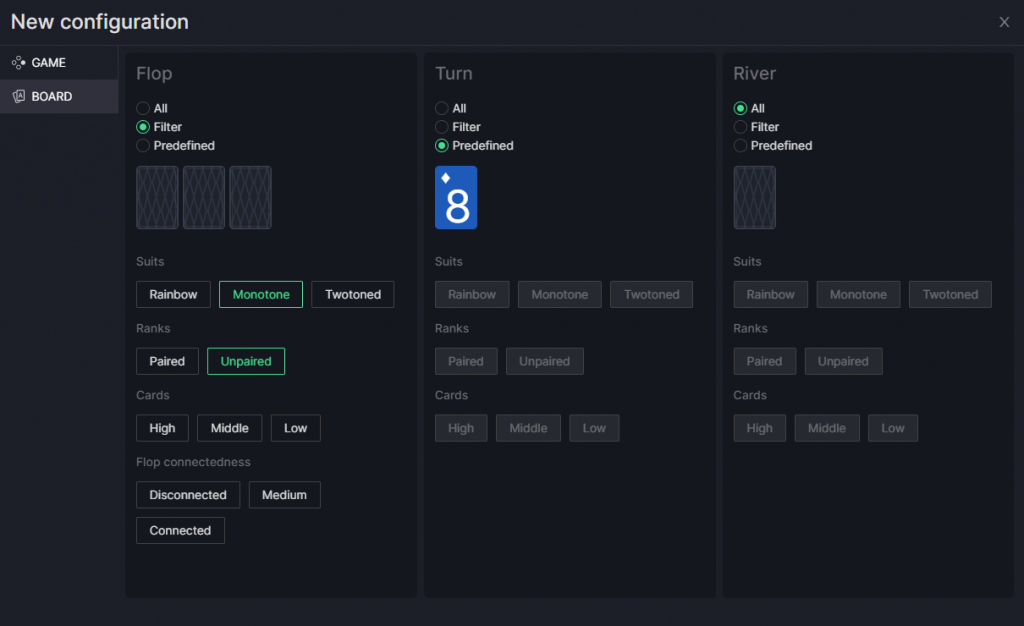The image size is (1024, 626).
Task: Click the second flop card slot
Action: [204, 197]
